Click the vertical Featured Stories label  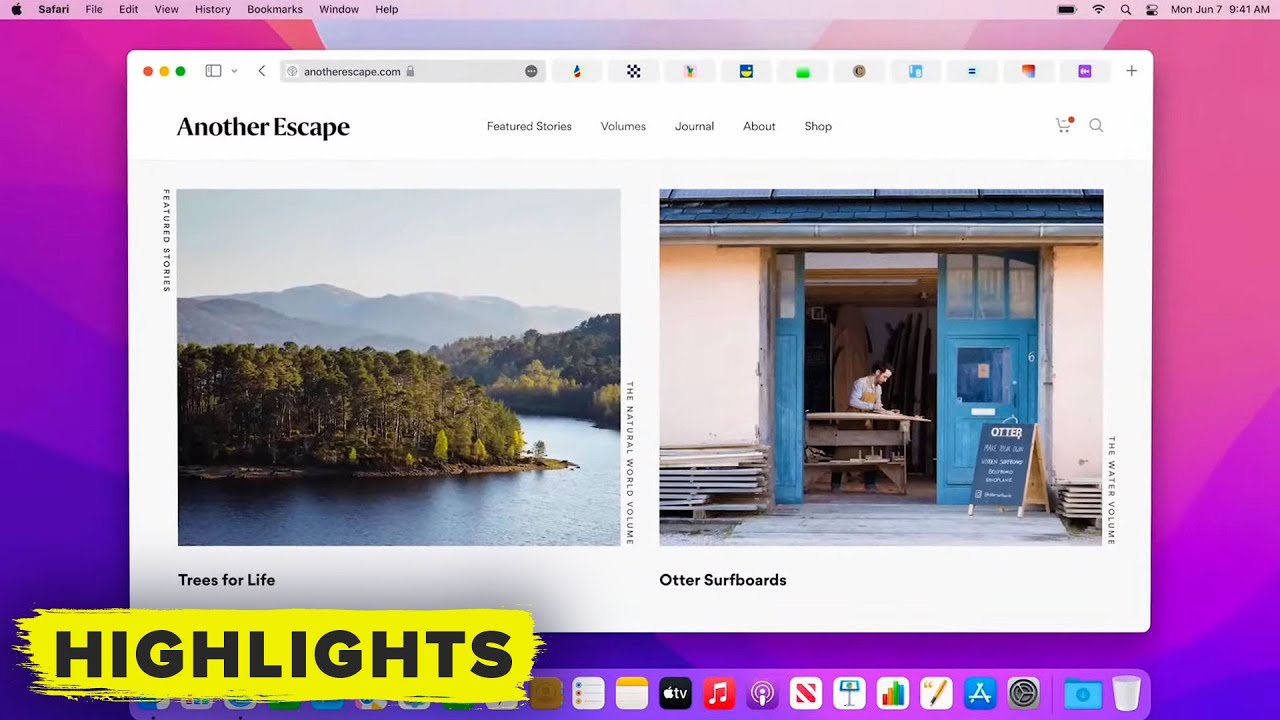coord(166,240)
